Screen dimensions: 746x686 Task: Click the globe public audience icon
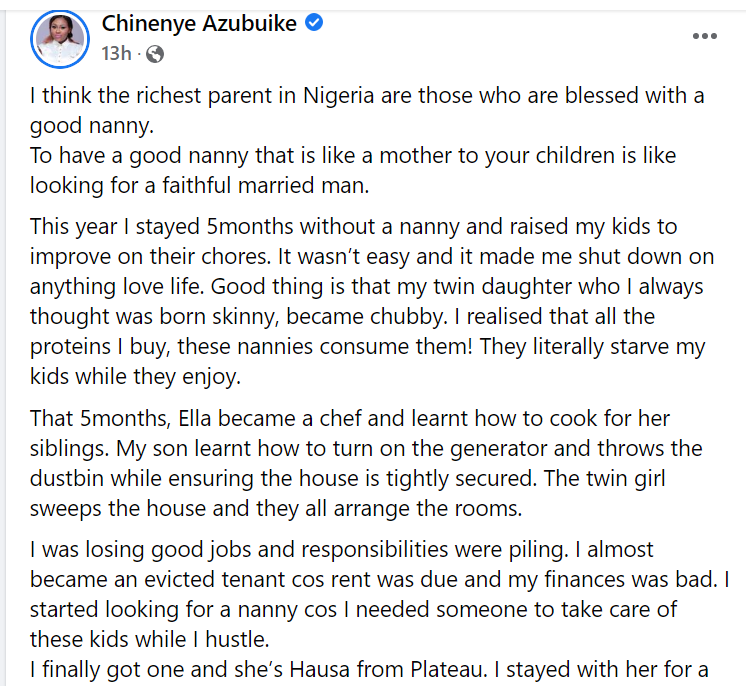155,54
